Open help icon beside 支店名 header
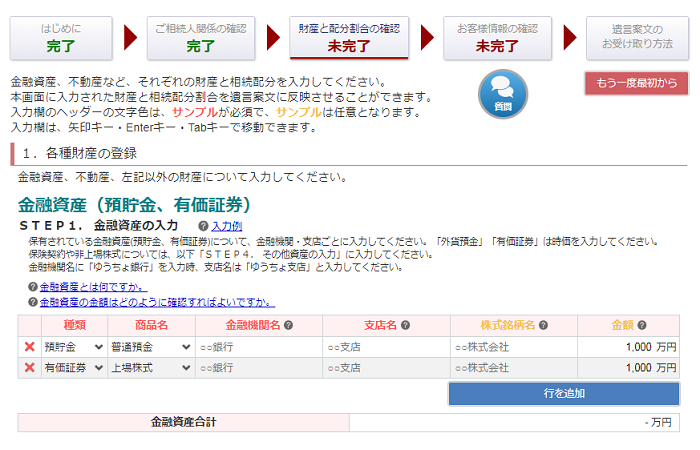The width and height of the screenshot is (700, 450). click(405, 325)
